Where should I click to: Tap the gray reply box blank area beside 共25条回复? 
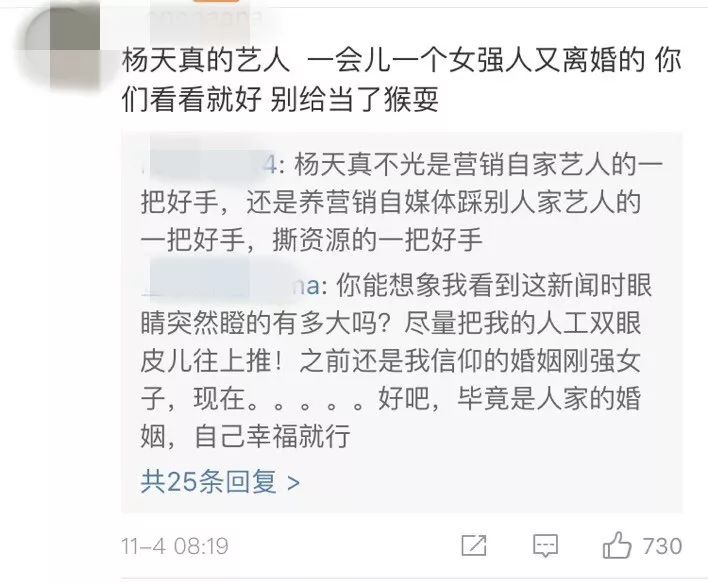click(488, 482)
